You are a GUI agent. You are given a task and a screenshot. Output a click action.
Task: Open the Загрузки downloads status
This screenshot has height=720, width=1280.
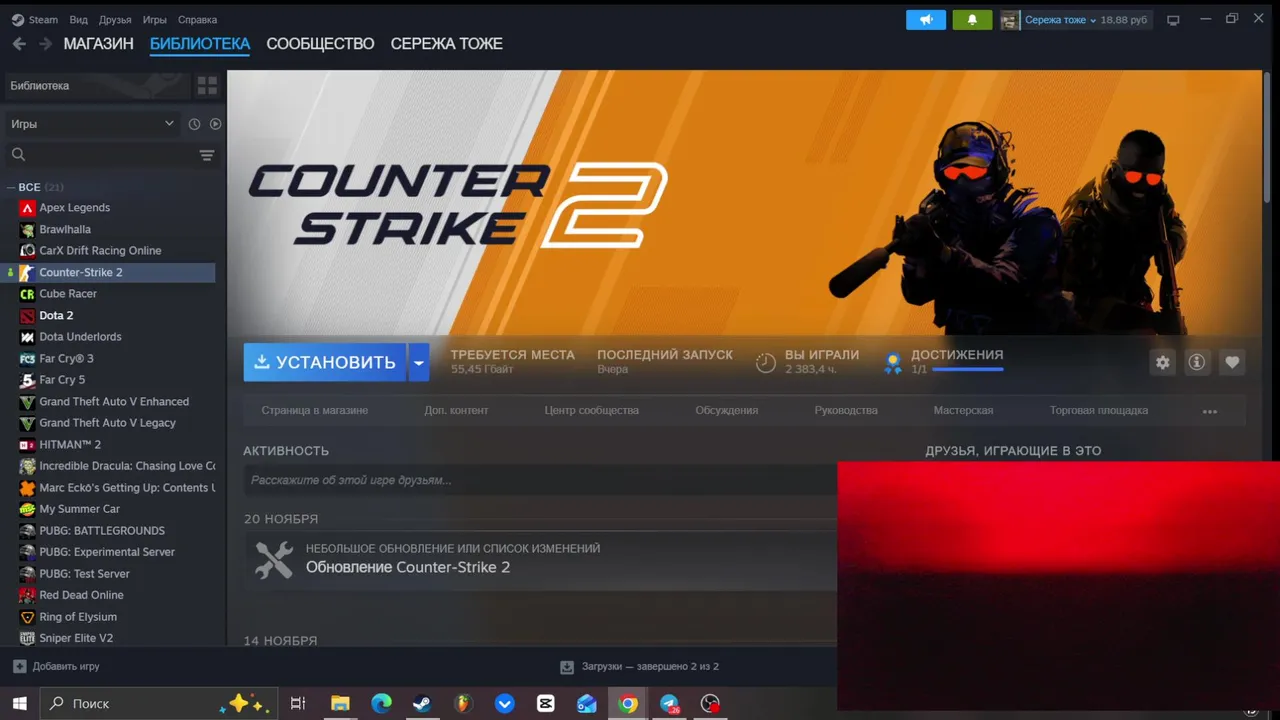[640, 666]
